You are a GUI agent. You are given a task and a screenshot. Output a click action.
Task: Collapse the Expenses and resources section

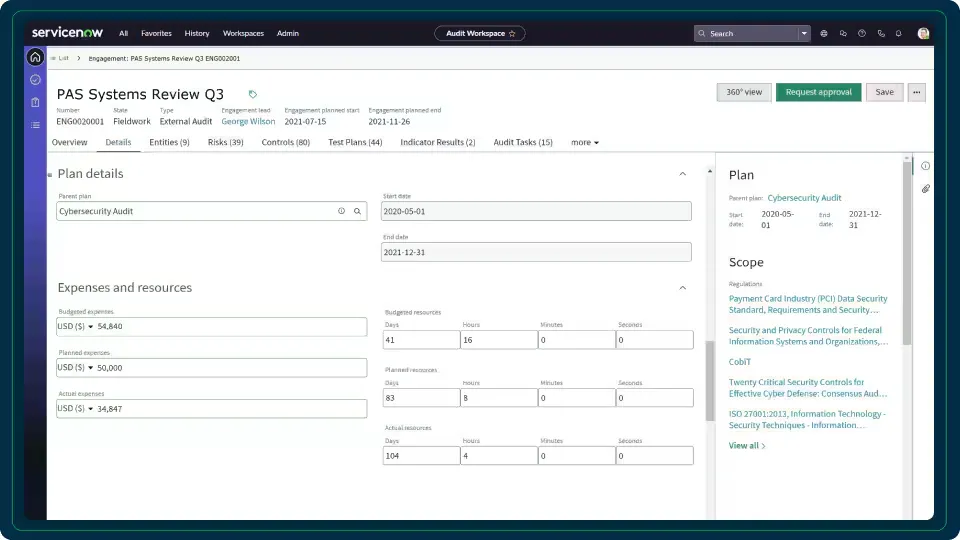click(683, 288)
